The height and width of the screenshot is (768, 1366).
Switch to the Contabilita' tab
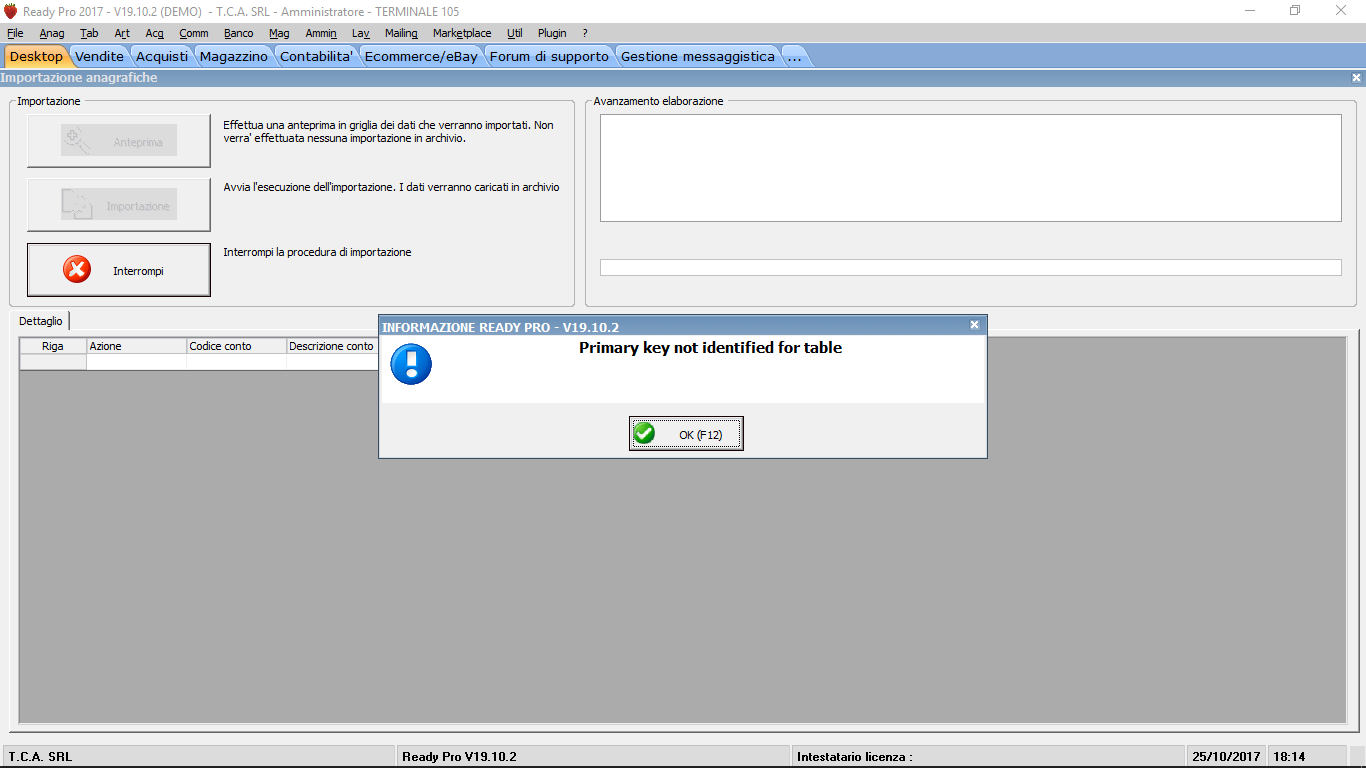pos(317,56)
